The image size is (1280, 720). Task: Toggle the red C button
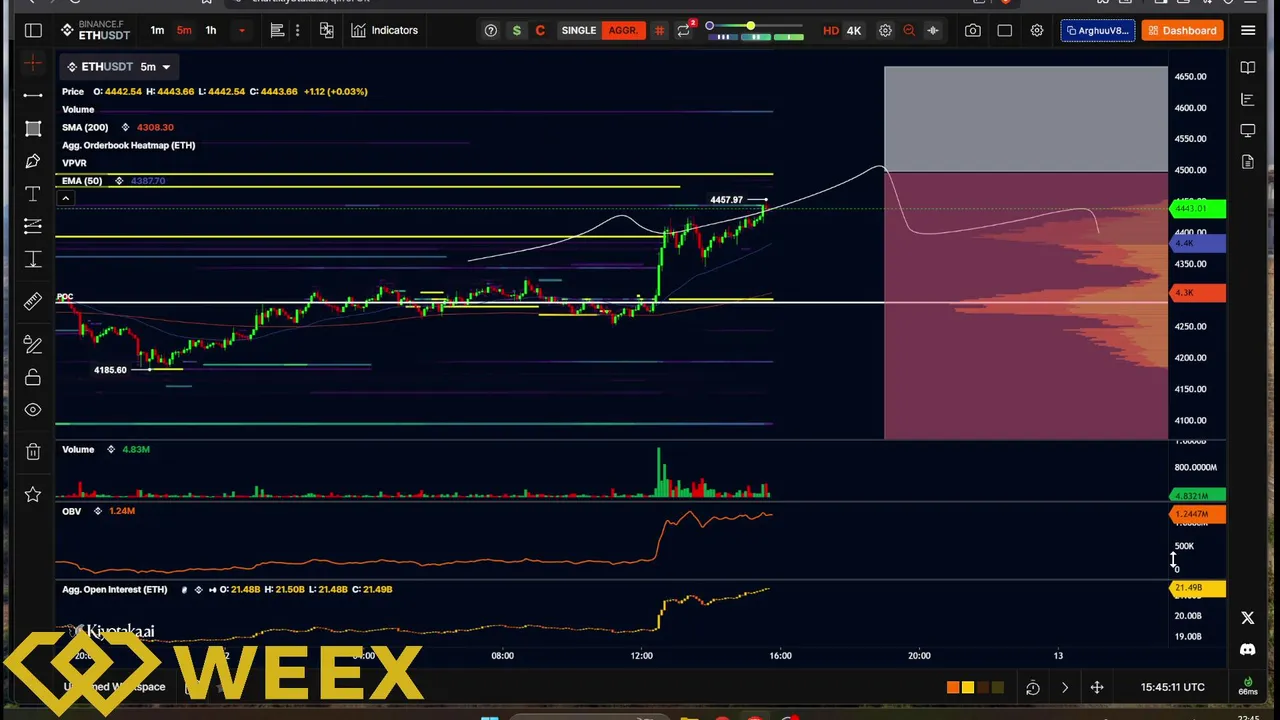(x=540, y=30)
